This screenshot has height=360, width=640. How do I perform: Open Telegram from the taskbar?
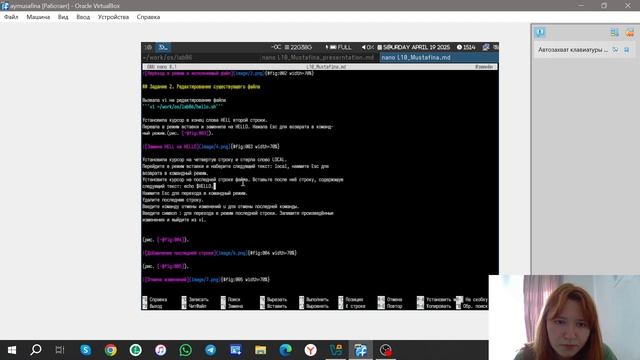point(211,350)
